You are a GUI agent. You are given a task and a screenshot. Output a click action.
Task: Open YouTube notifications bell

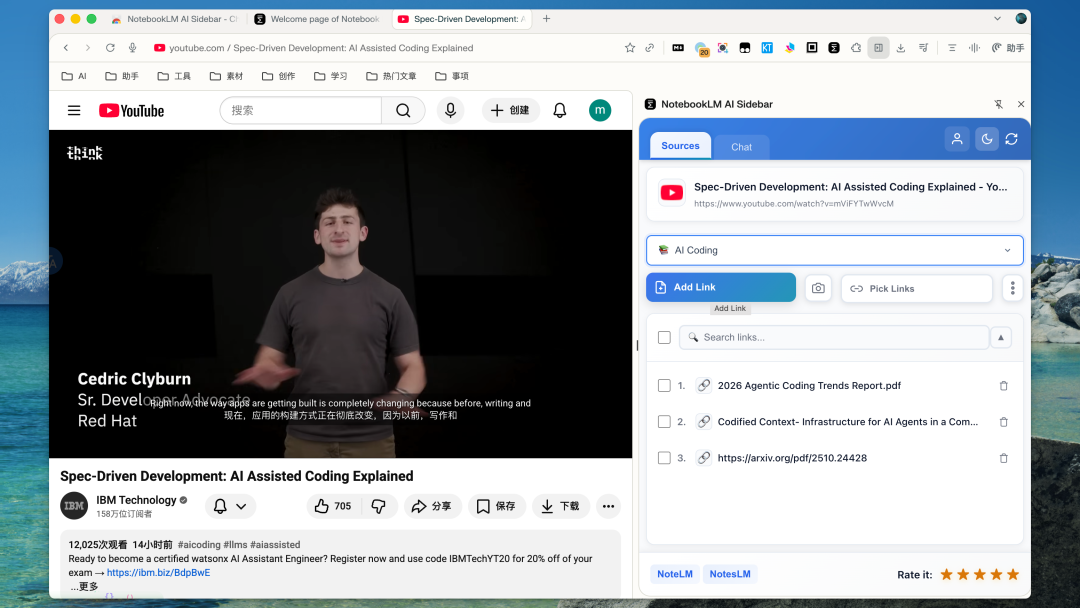[560, 110]
